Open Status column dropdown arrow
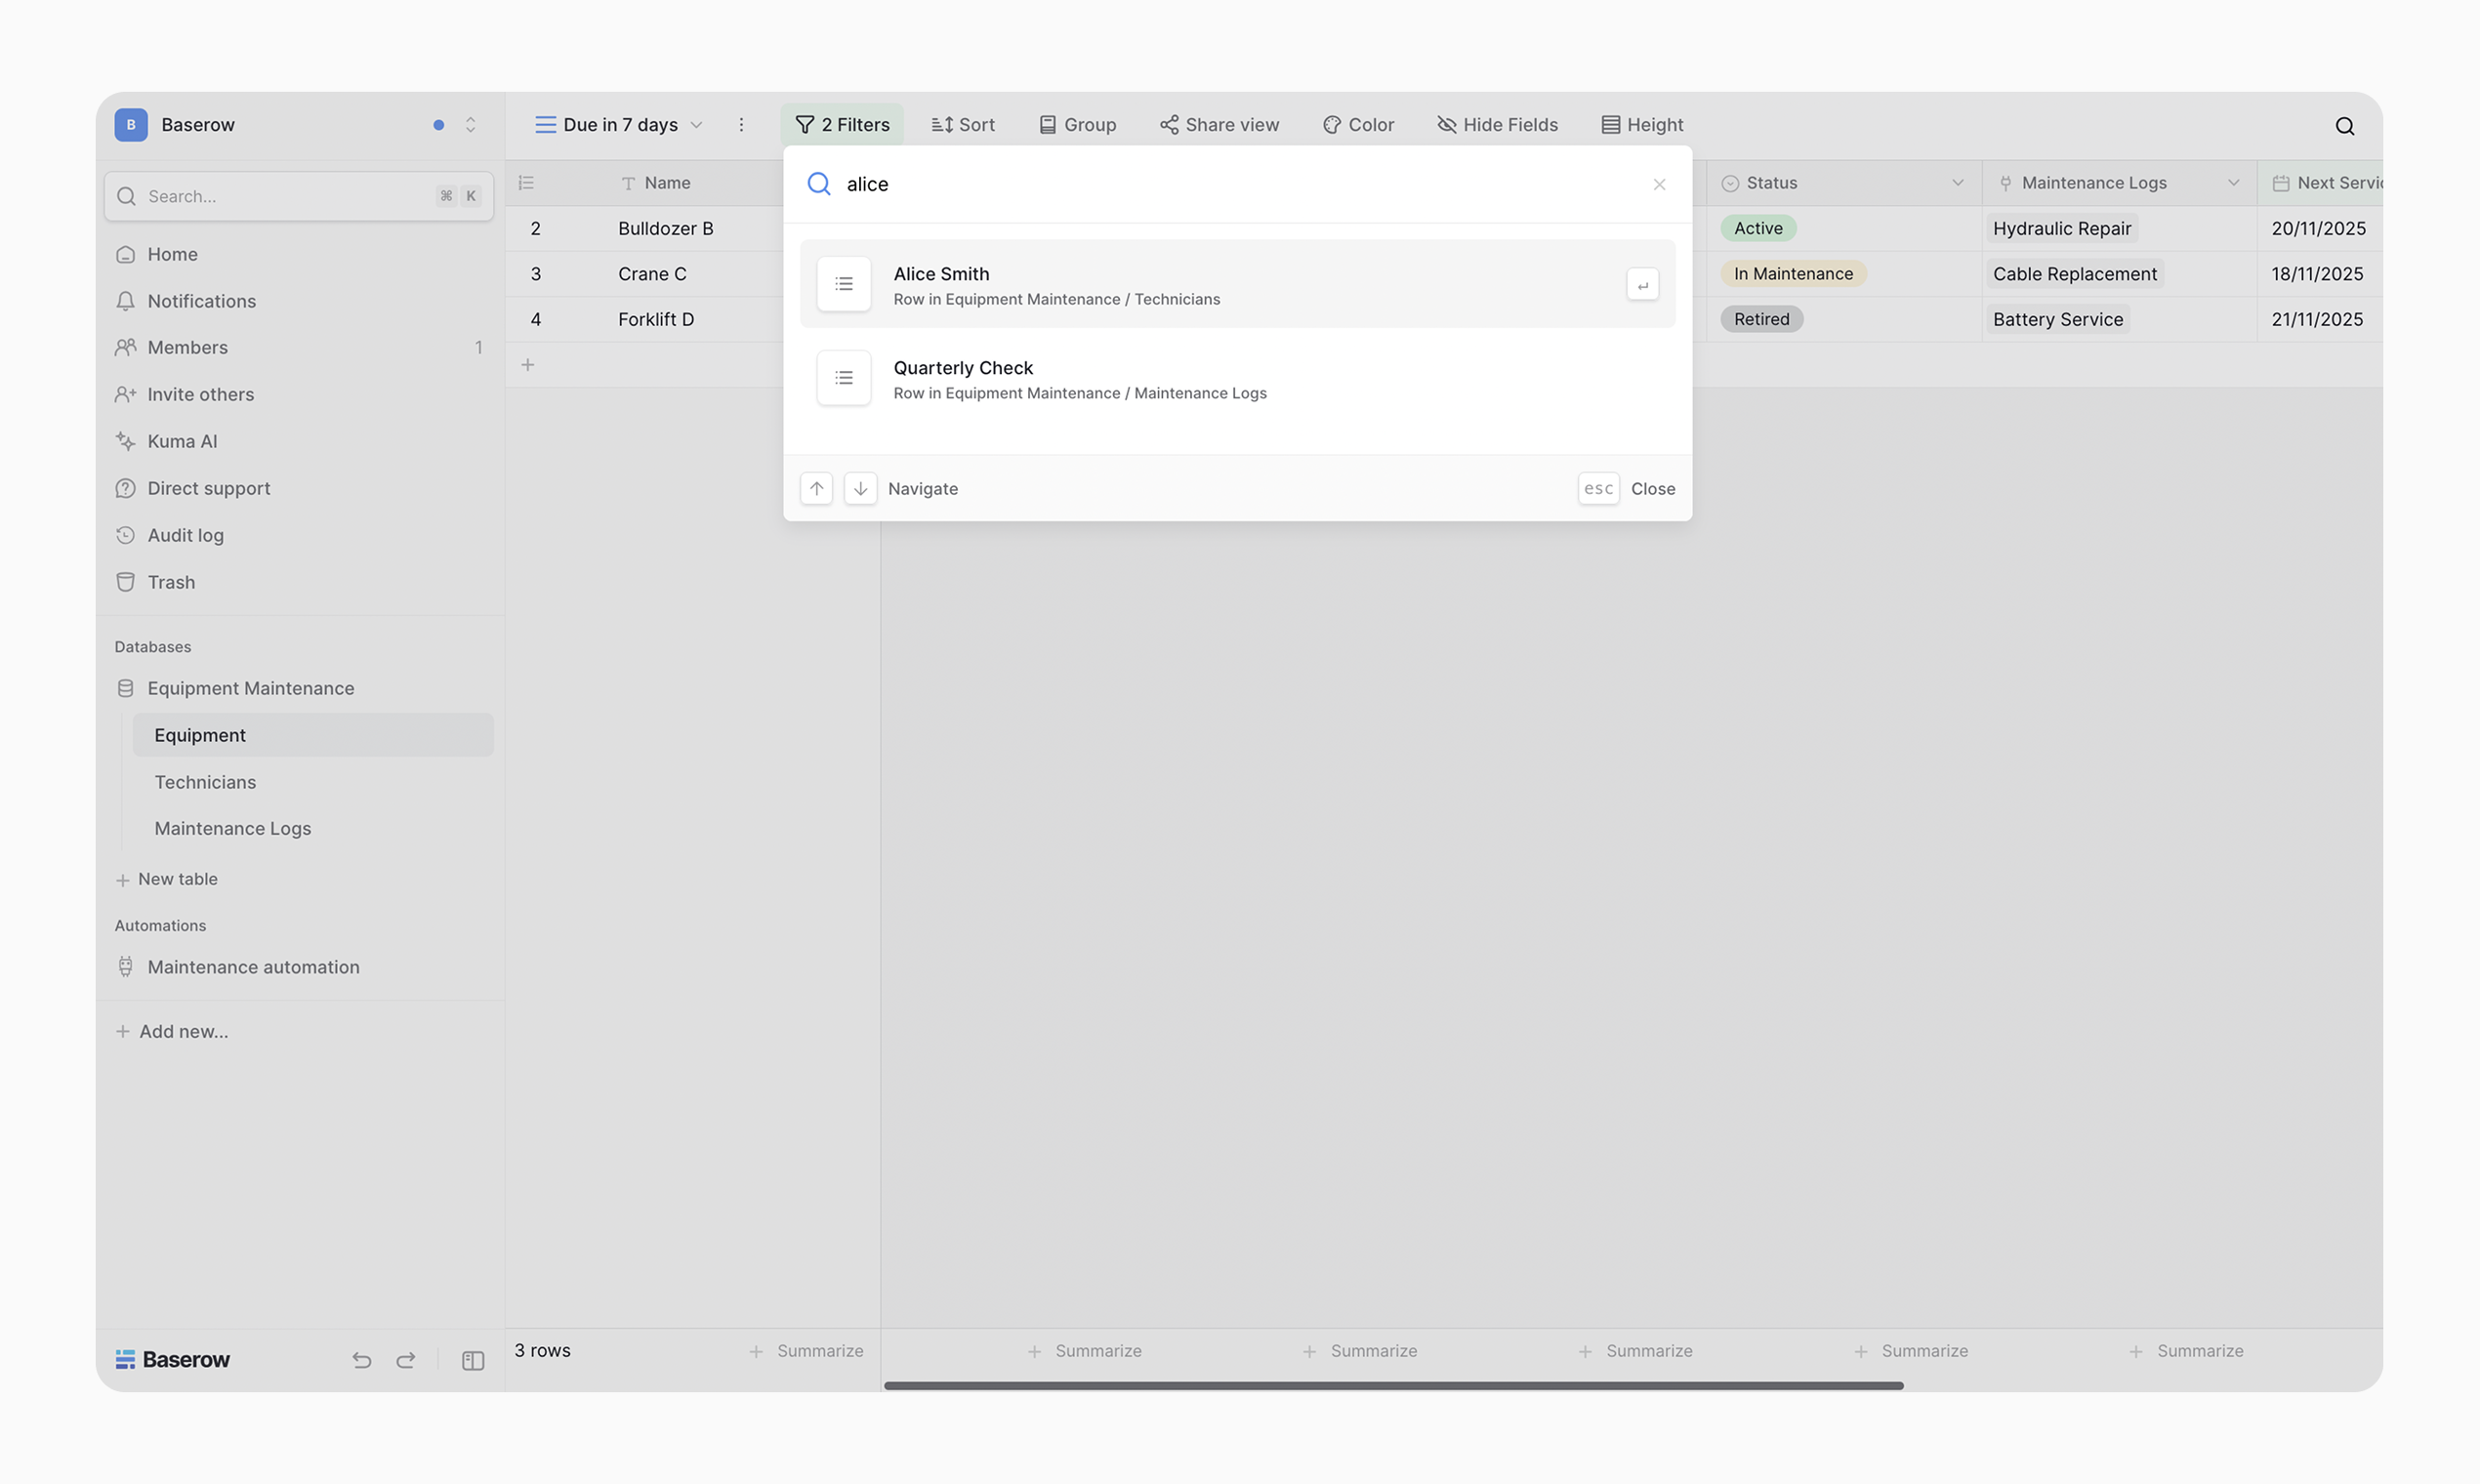The width and height of the screenshot is (2480, 1484). click(1957, 183)
